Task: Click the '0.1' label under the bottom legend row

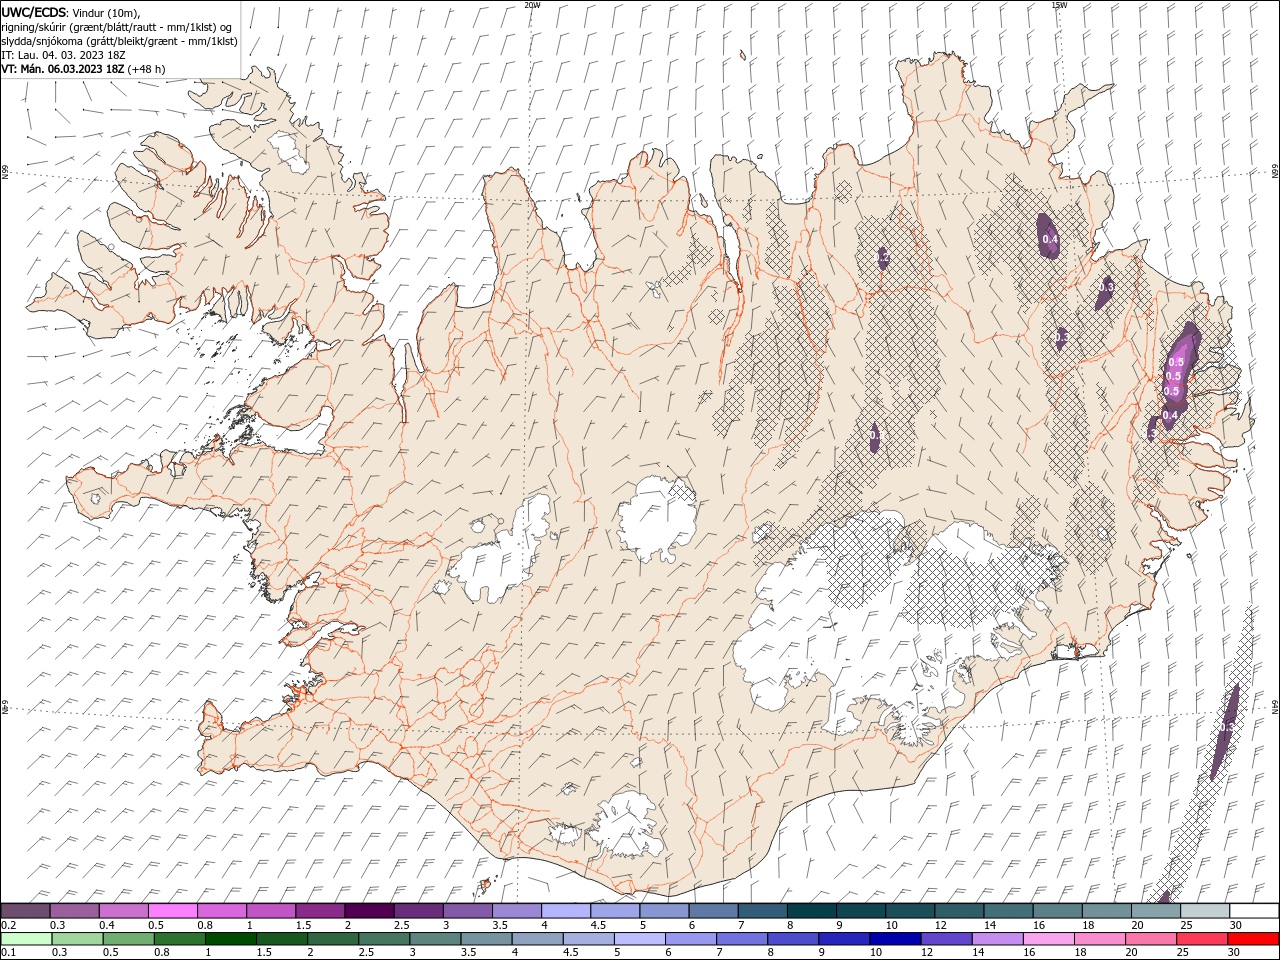Action: point(9,953)
